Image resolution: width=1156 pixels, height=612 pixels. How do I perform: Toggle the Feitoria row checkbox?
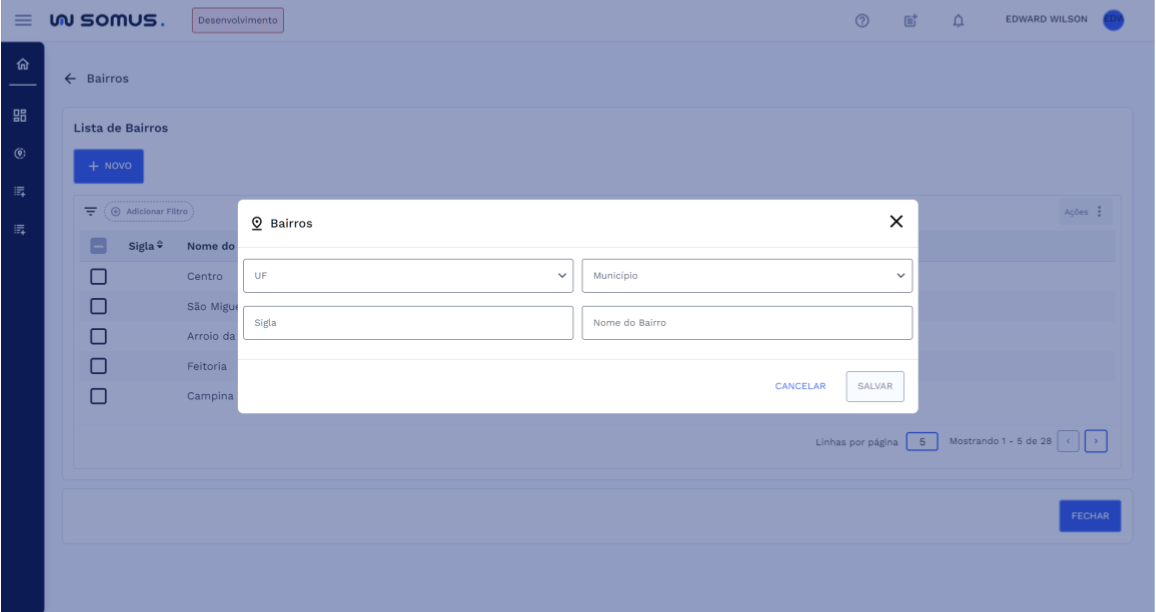tap(98, 366)
